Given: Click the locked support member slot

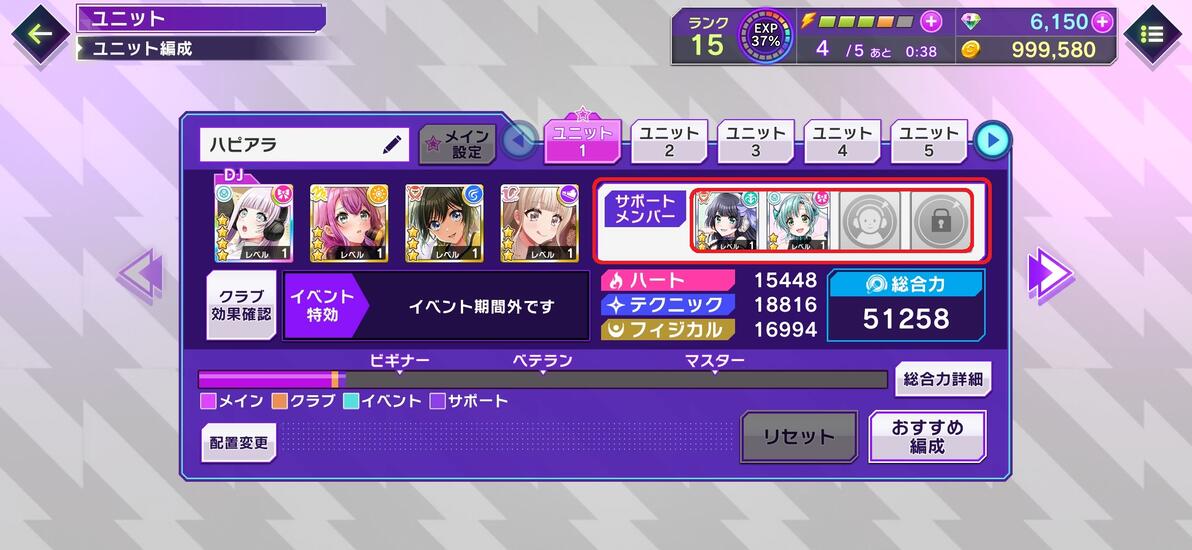Looking at the screenshot, I should tap(941, 221).
